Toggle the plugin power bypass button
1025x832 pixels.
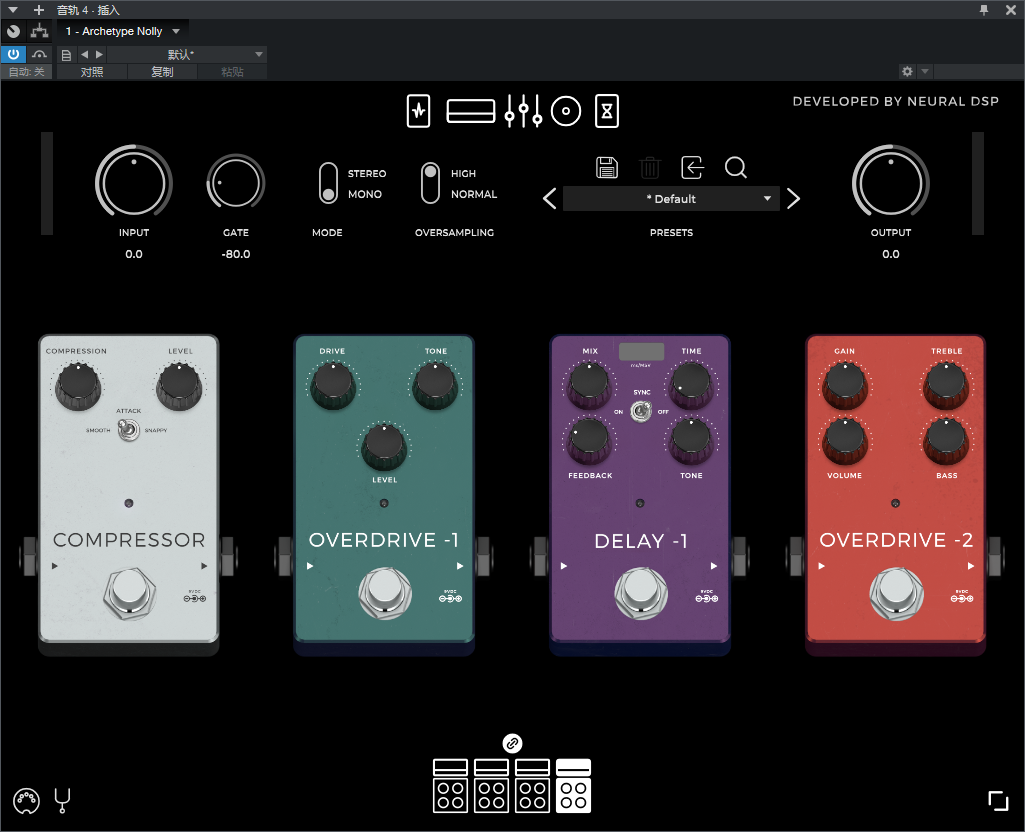[x=13, y=54]
